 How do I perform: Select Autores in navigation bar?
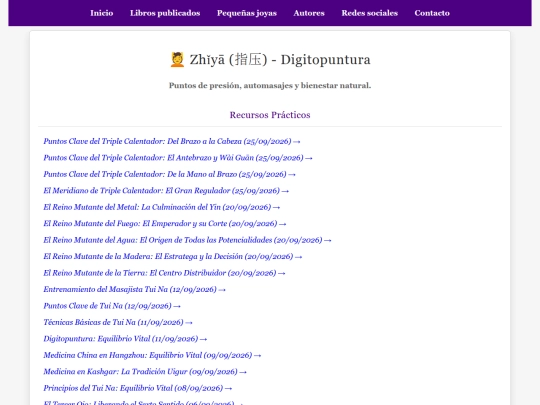click(309, 13)
